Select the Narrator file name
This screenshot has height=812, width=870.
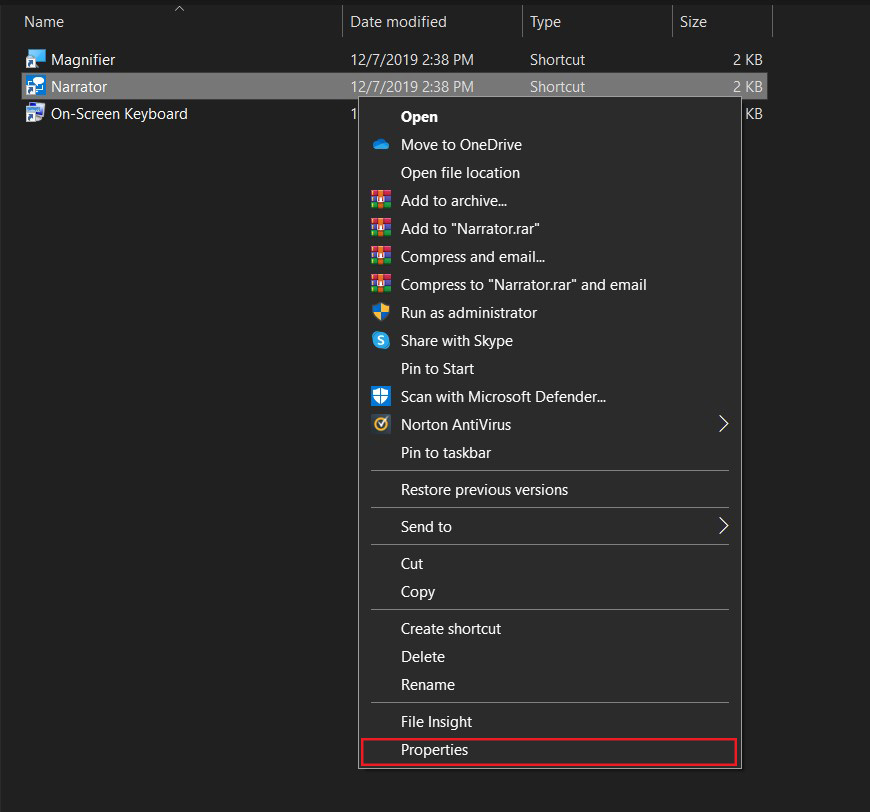tap(79, 87)
